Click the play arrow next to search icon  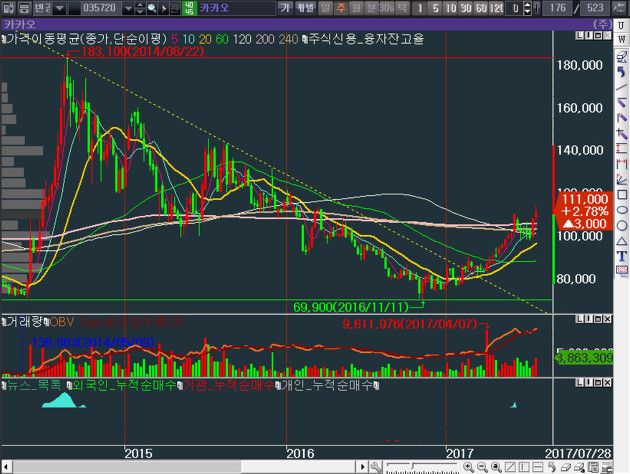164,8
